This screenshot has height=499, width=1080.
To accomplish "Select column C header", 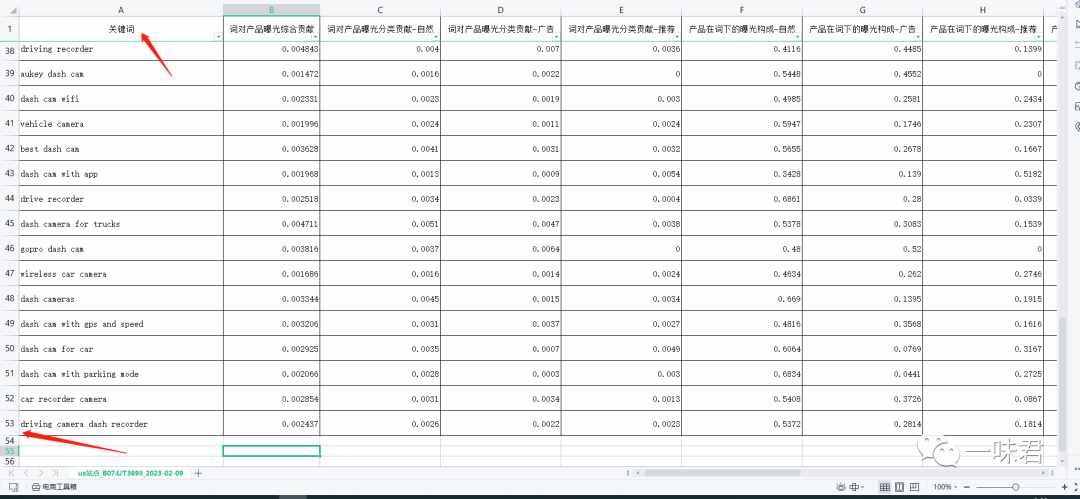I will [x=380, y=10].
